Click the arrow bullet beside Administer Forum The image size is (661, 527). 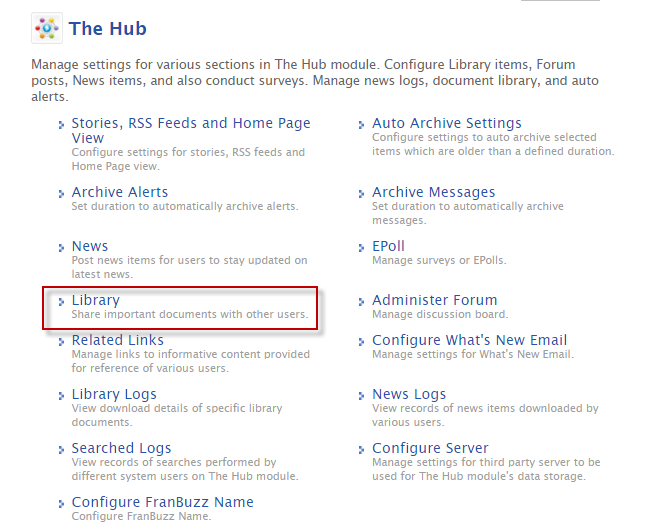[x=361, y=301]
